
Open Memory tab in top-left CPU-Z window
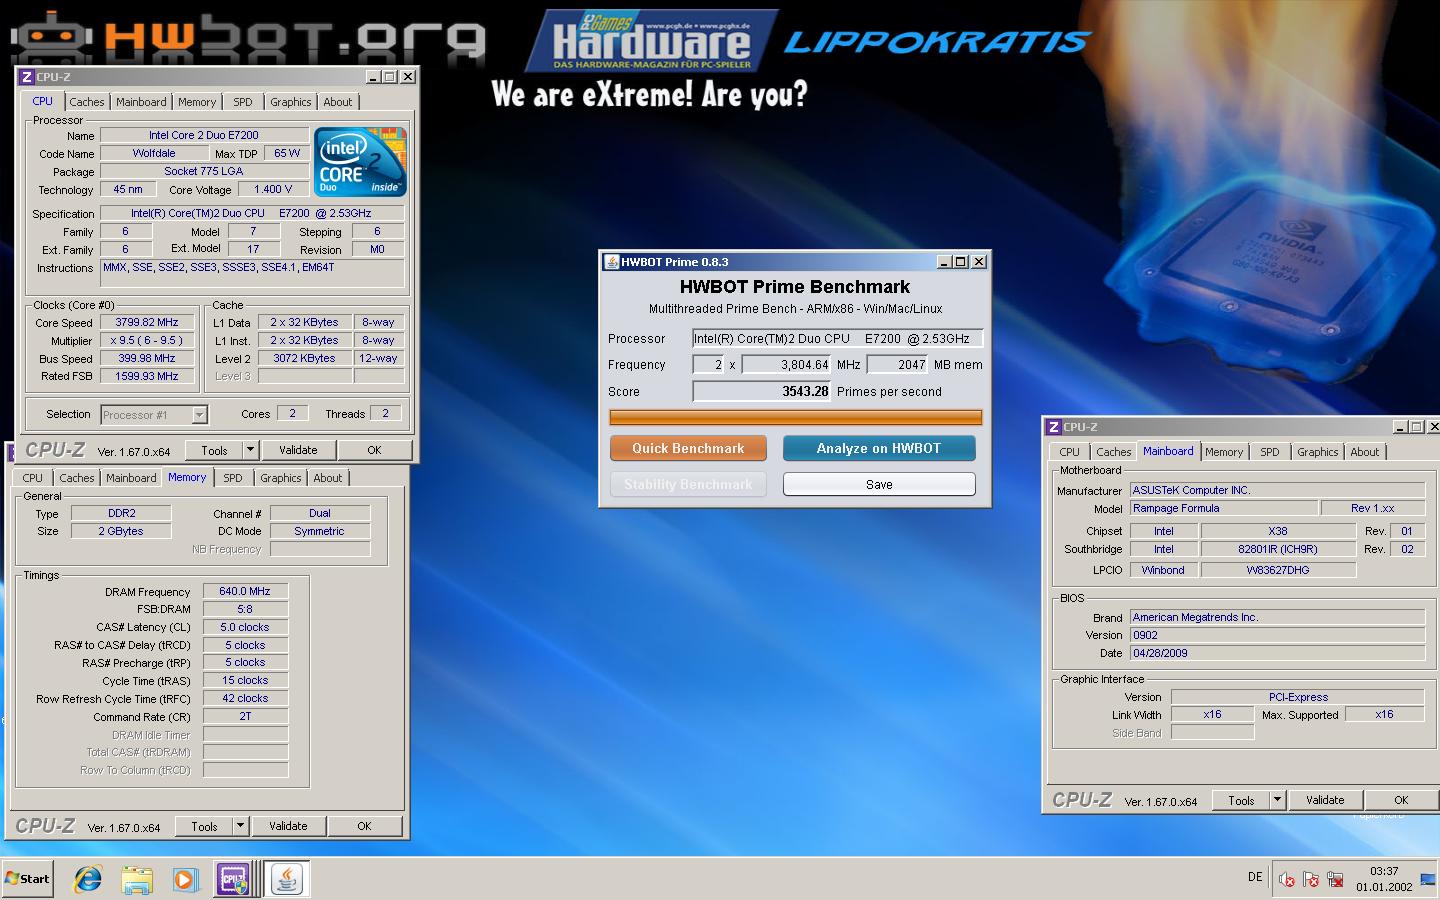pyautogui.click(x=197, y=102)
